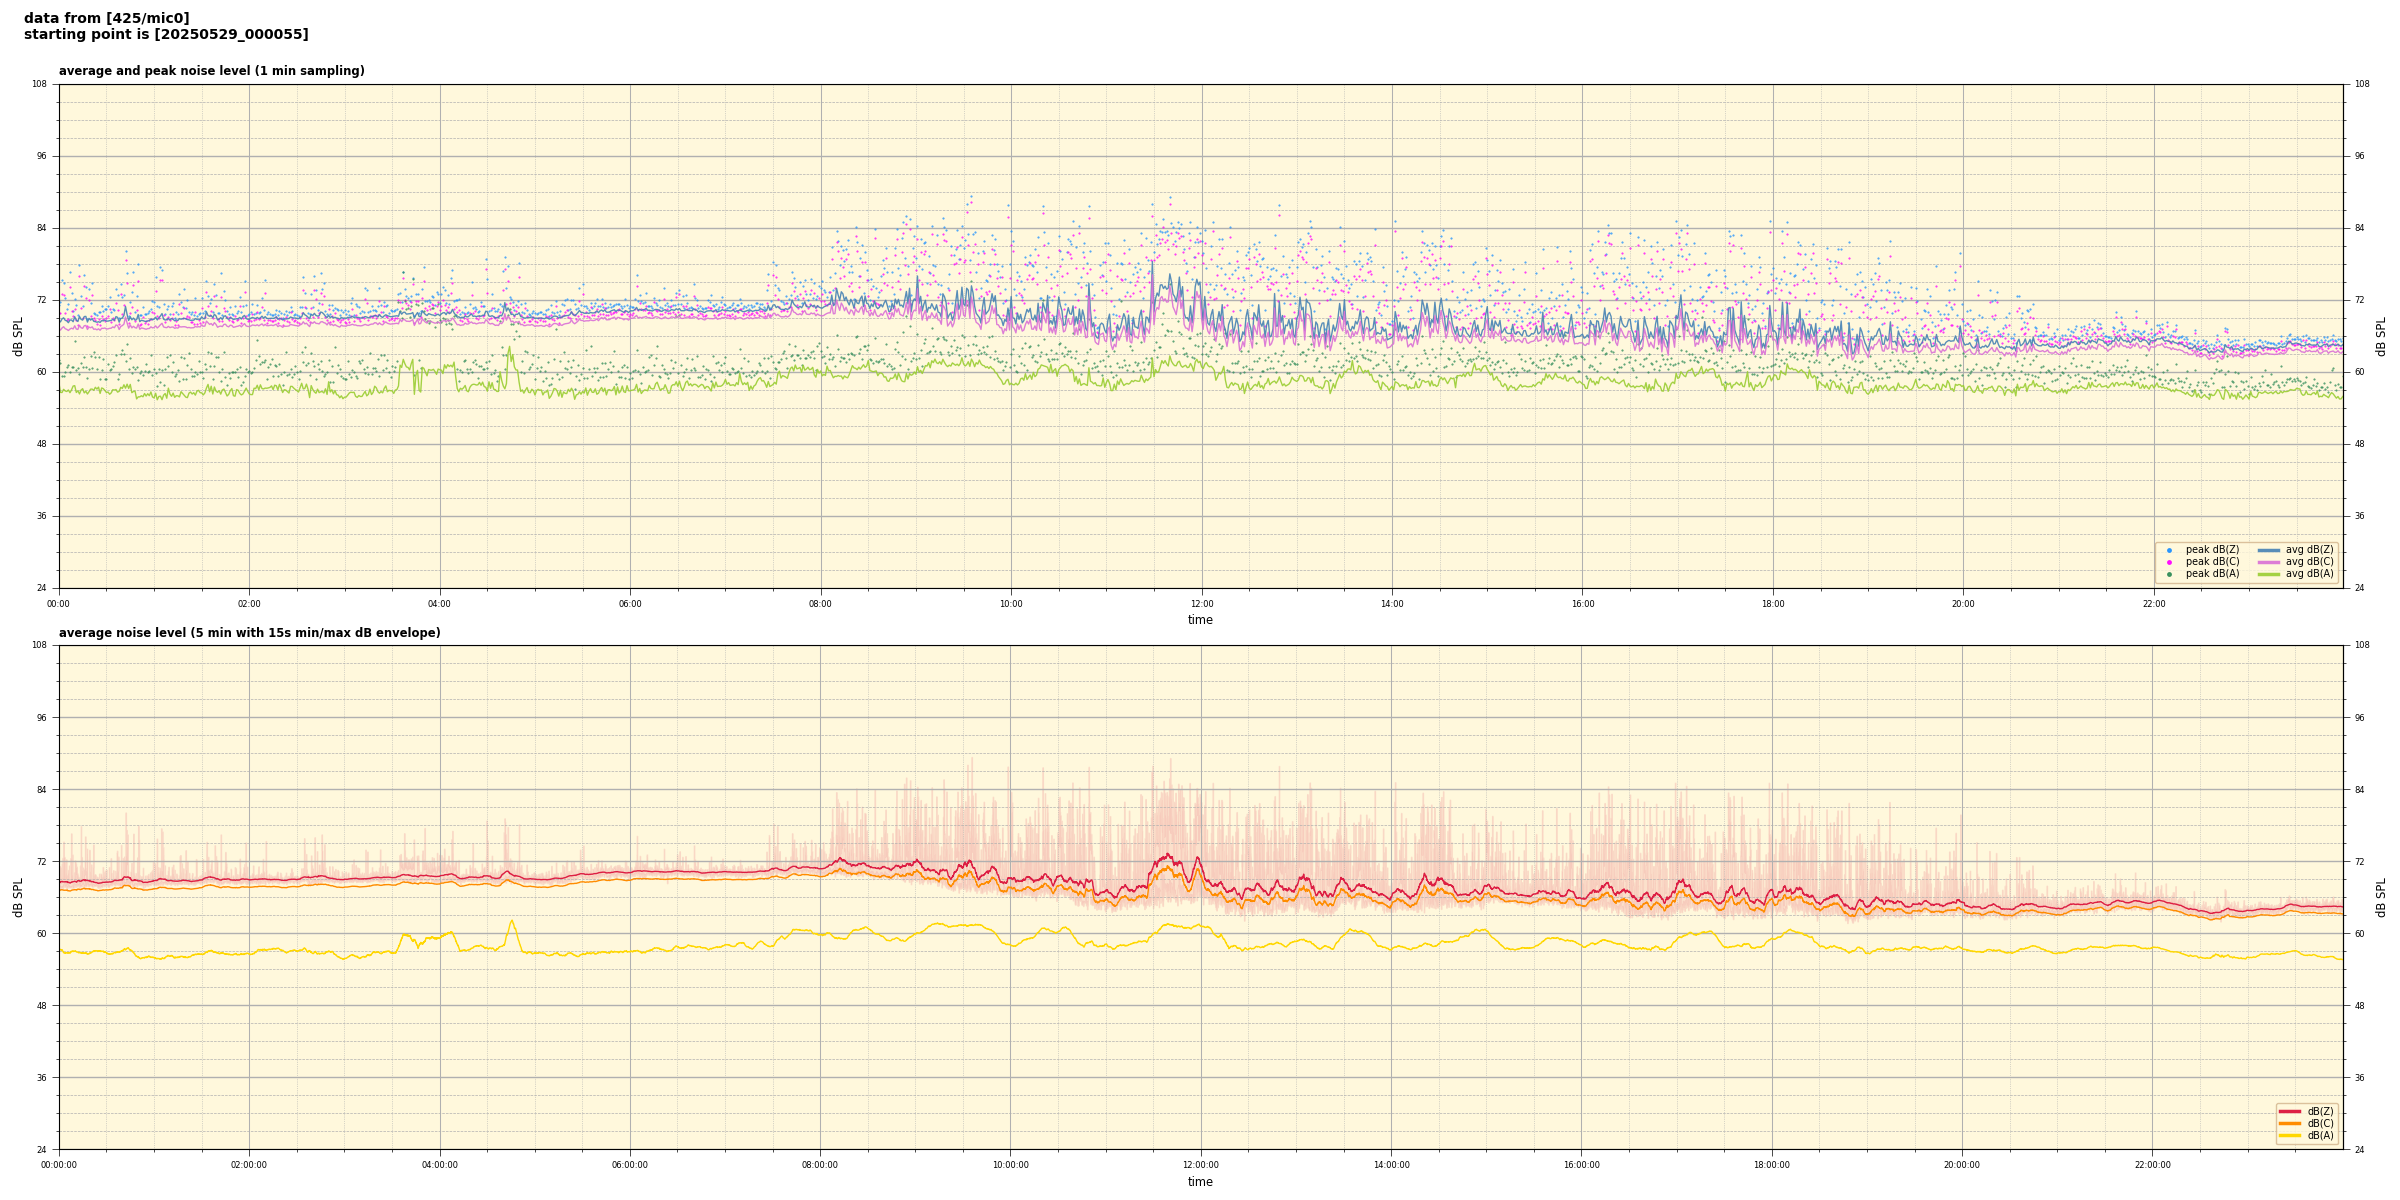2400x1200 pixels.
Task: Click the 12:00 tick label on top chart
Action: pyautogui.click(x=1201, y=604)
